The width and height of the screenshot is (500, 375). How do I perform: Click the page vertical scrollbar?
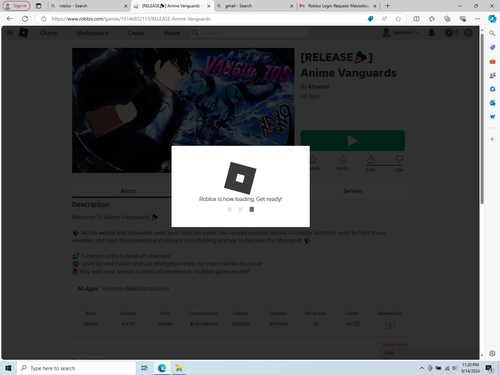click(x=482, y=119)
